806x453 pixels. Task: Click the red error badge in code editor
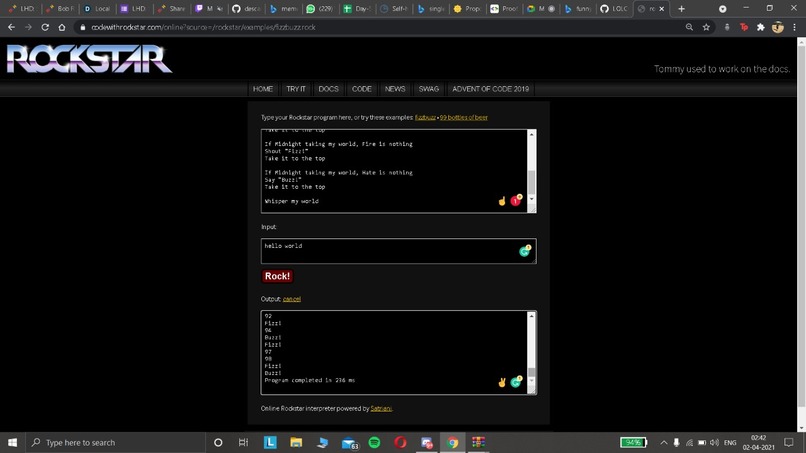pyautogui.click(x=516, y=201)
